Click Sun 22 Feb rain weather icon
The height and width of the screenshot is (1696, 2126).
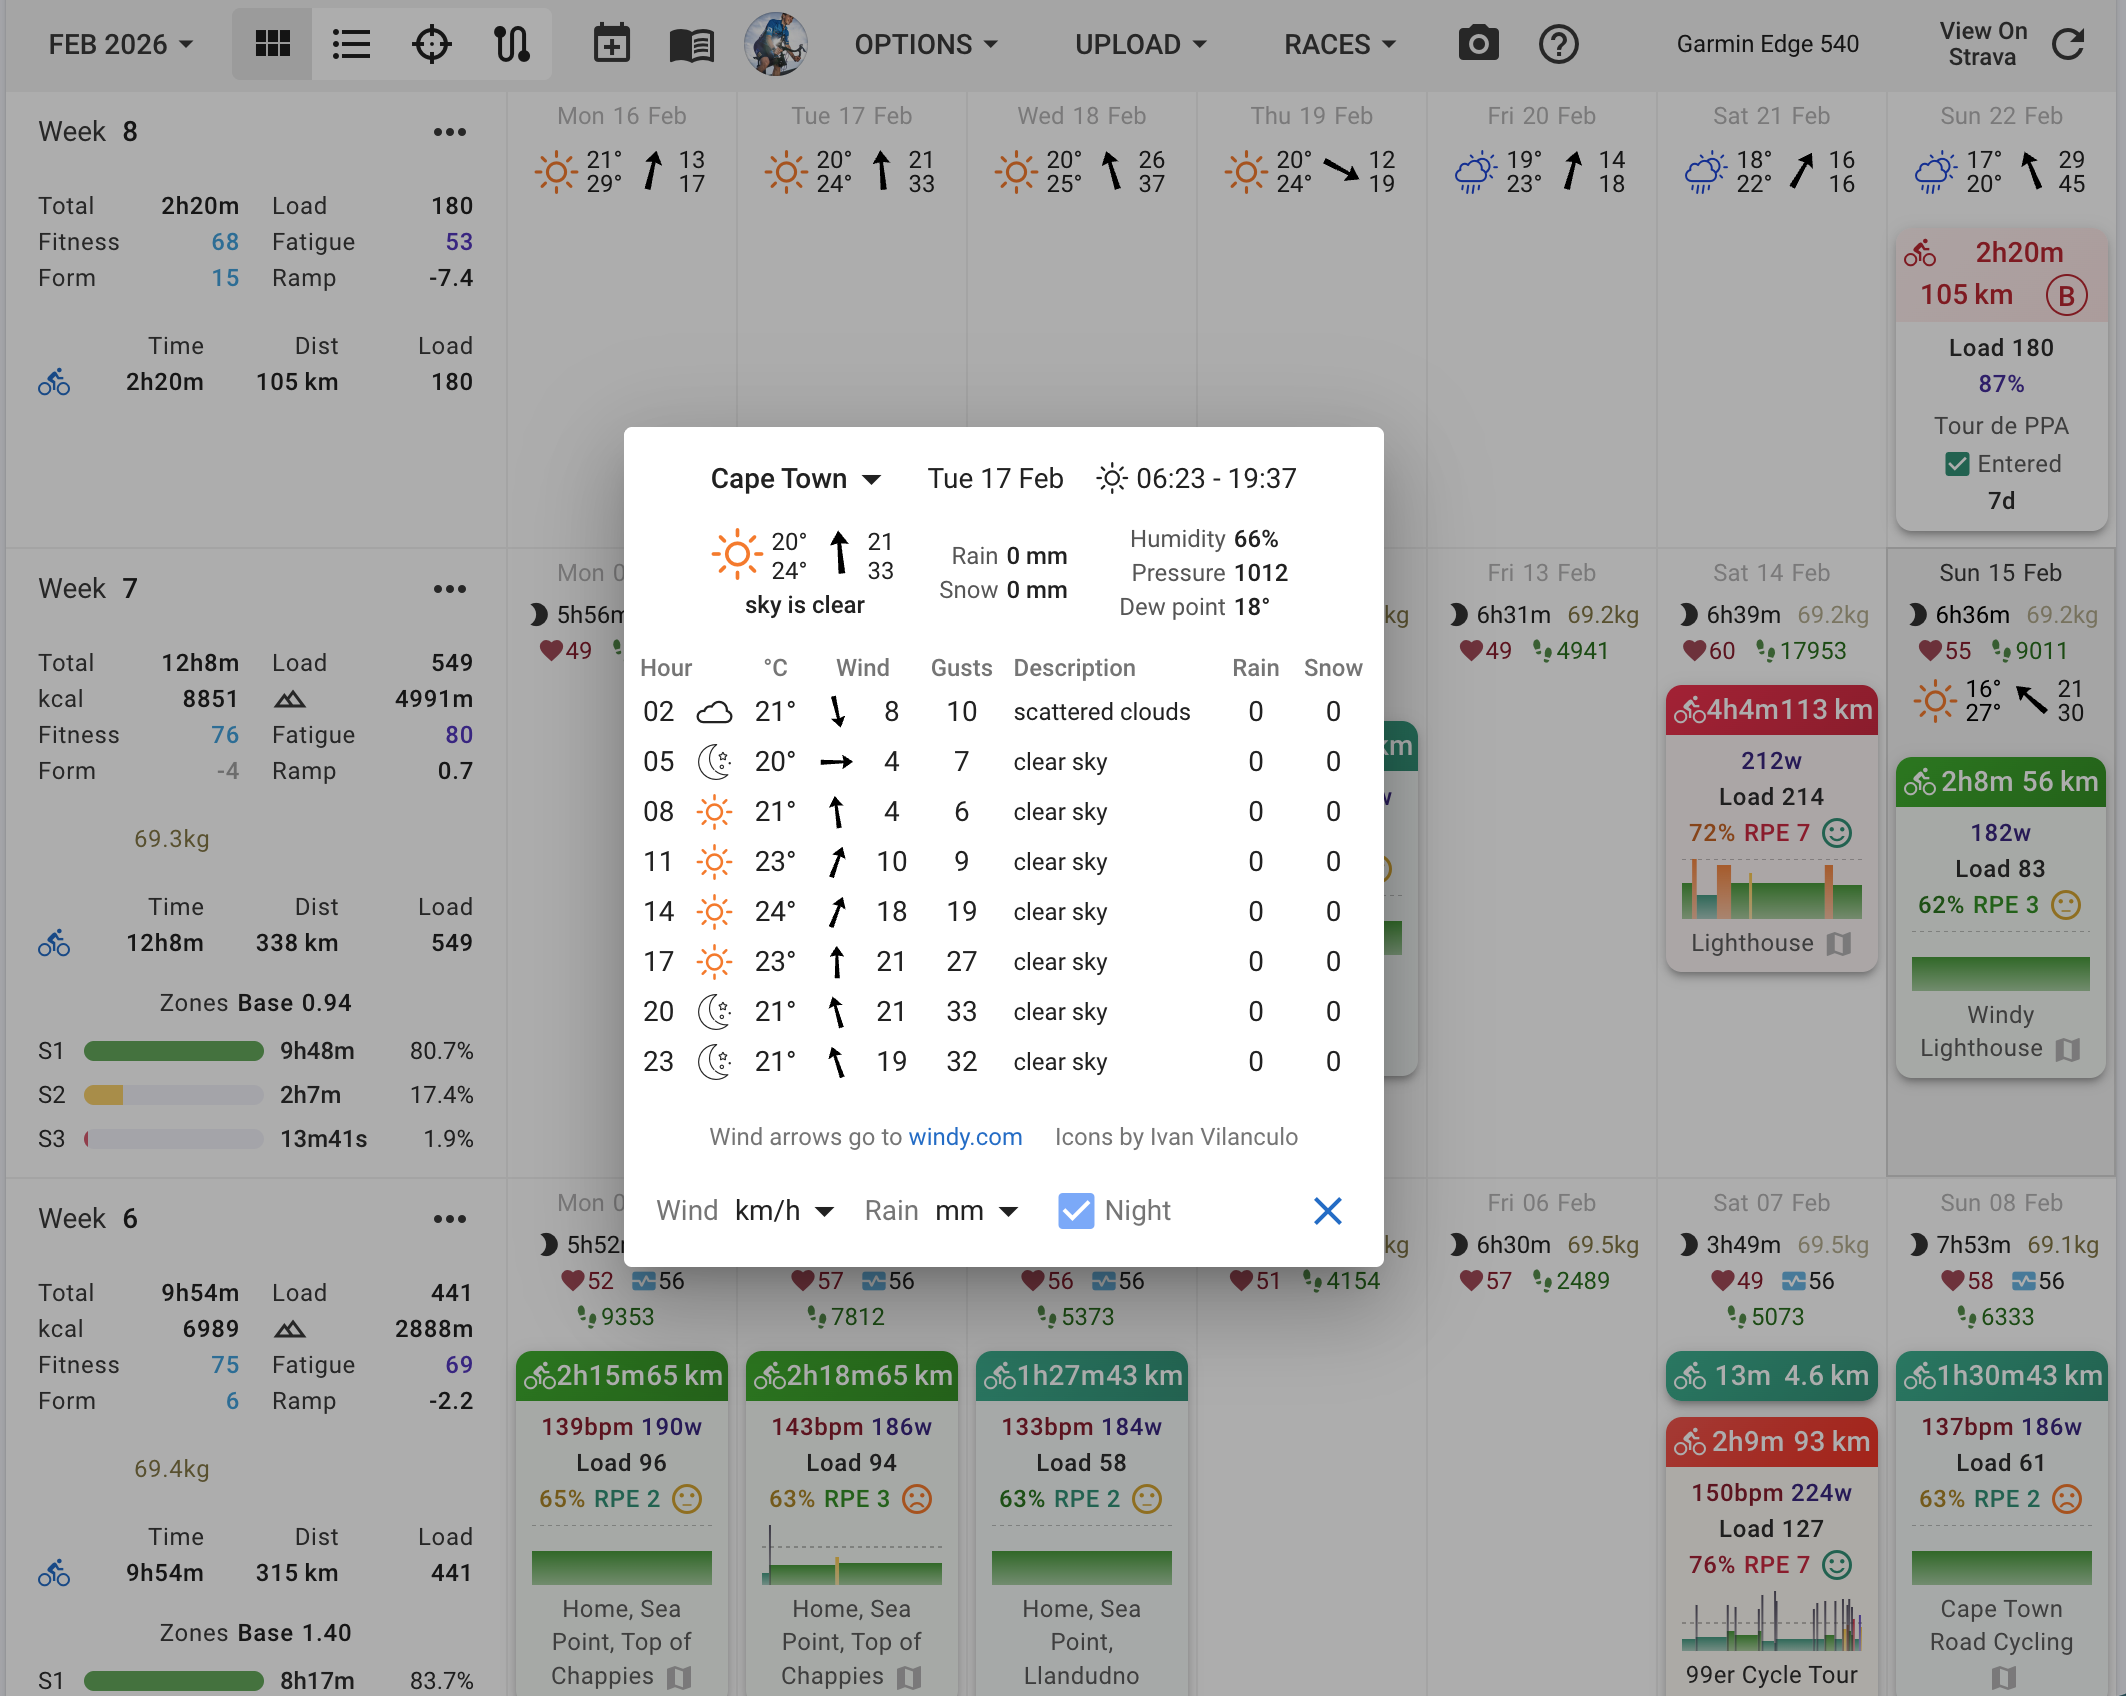[x=1936, y=172]
